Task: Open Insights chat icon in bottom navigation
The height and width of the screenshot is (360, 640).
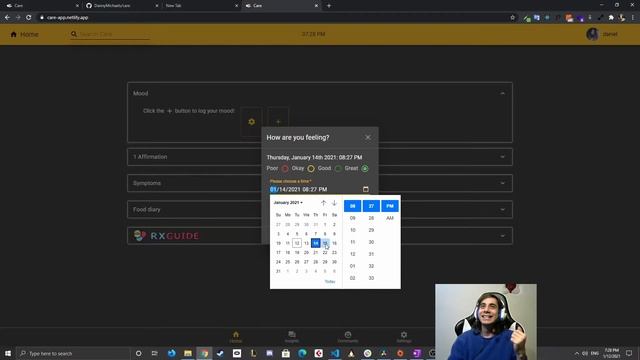Action: point(291,337)
